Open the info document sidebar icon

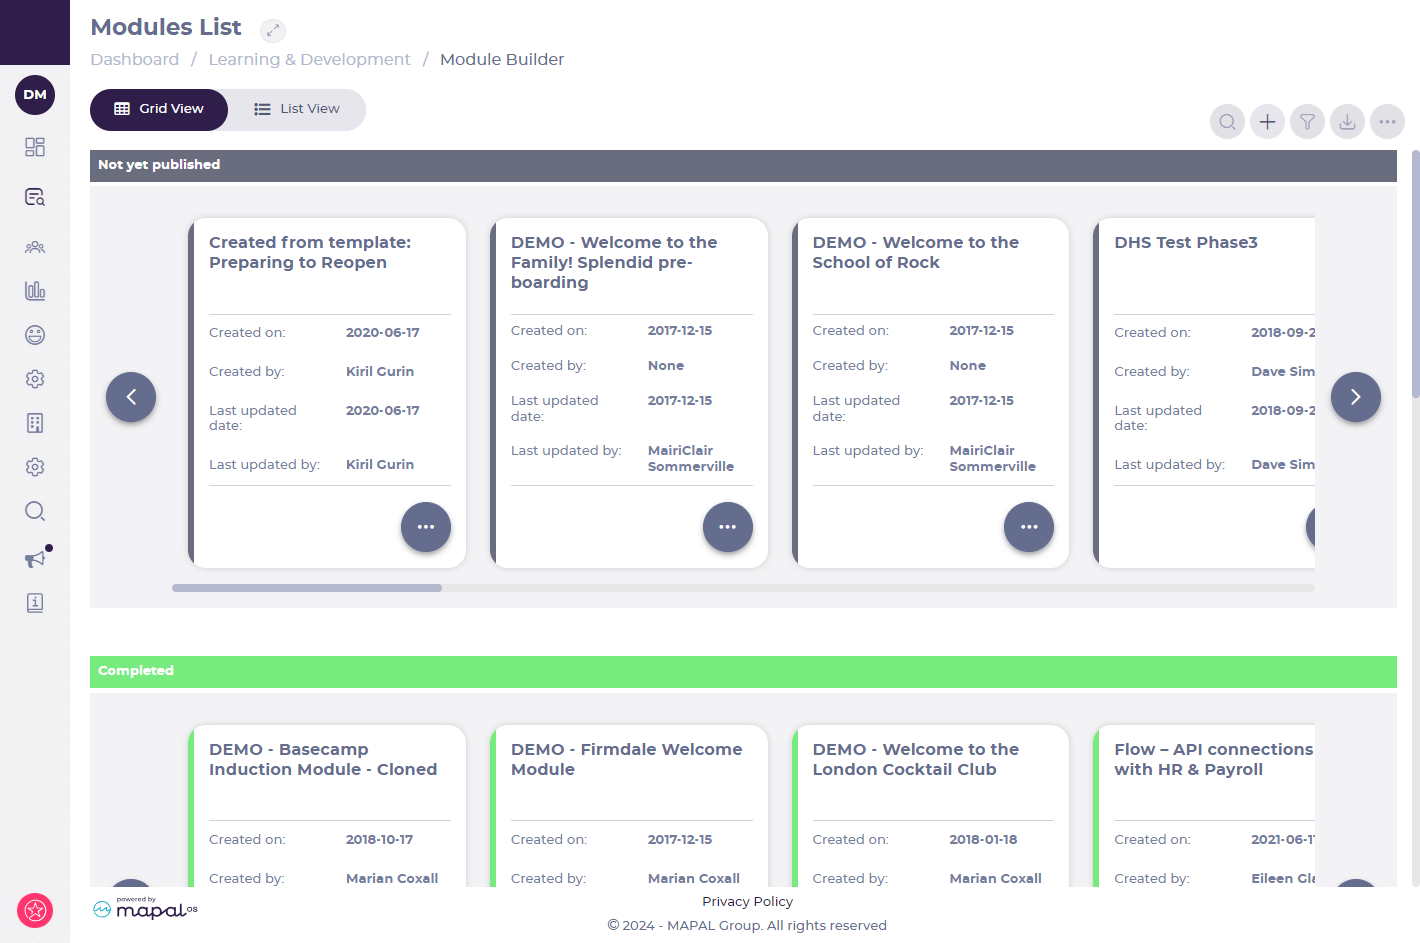35,602
